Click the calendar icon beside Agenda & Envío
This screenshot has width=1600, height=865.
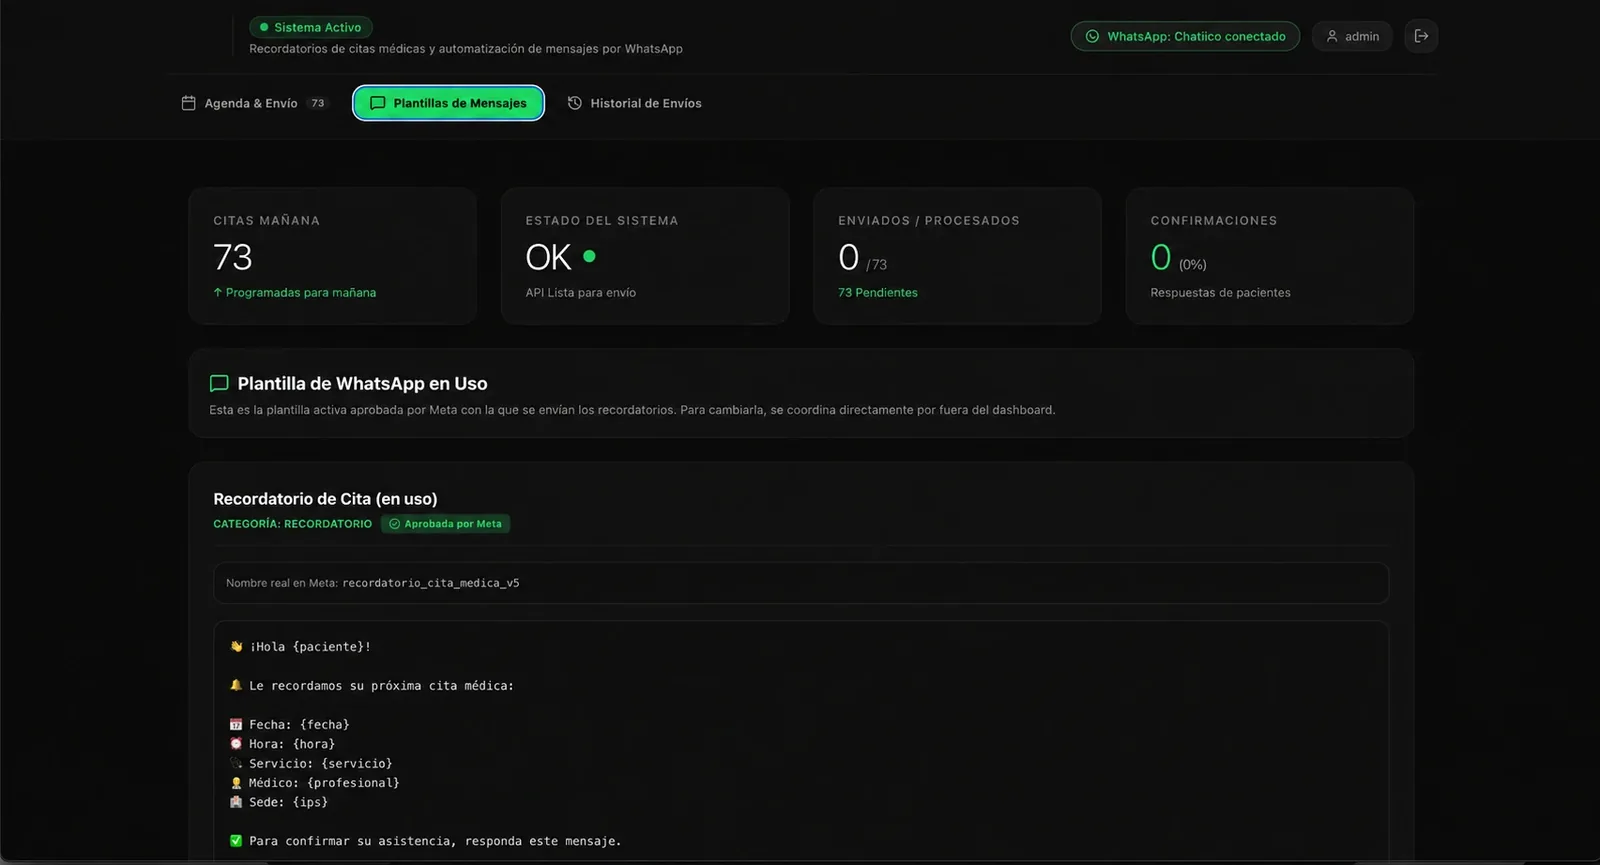click(188, 103)
